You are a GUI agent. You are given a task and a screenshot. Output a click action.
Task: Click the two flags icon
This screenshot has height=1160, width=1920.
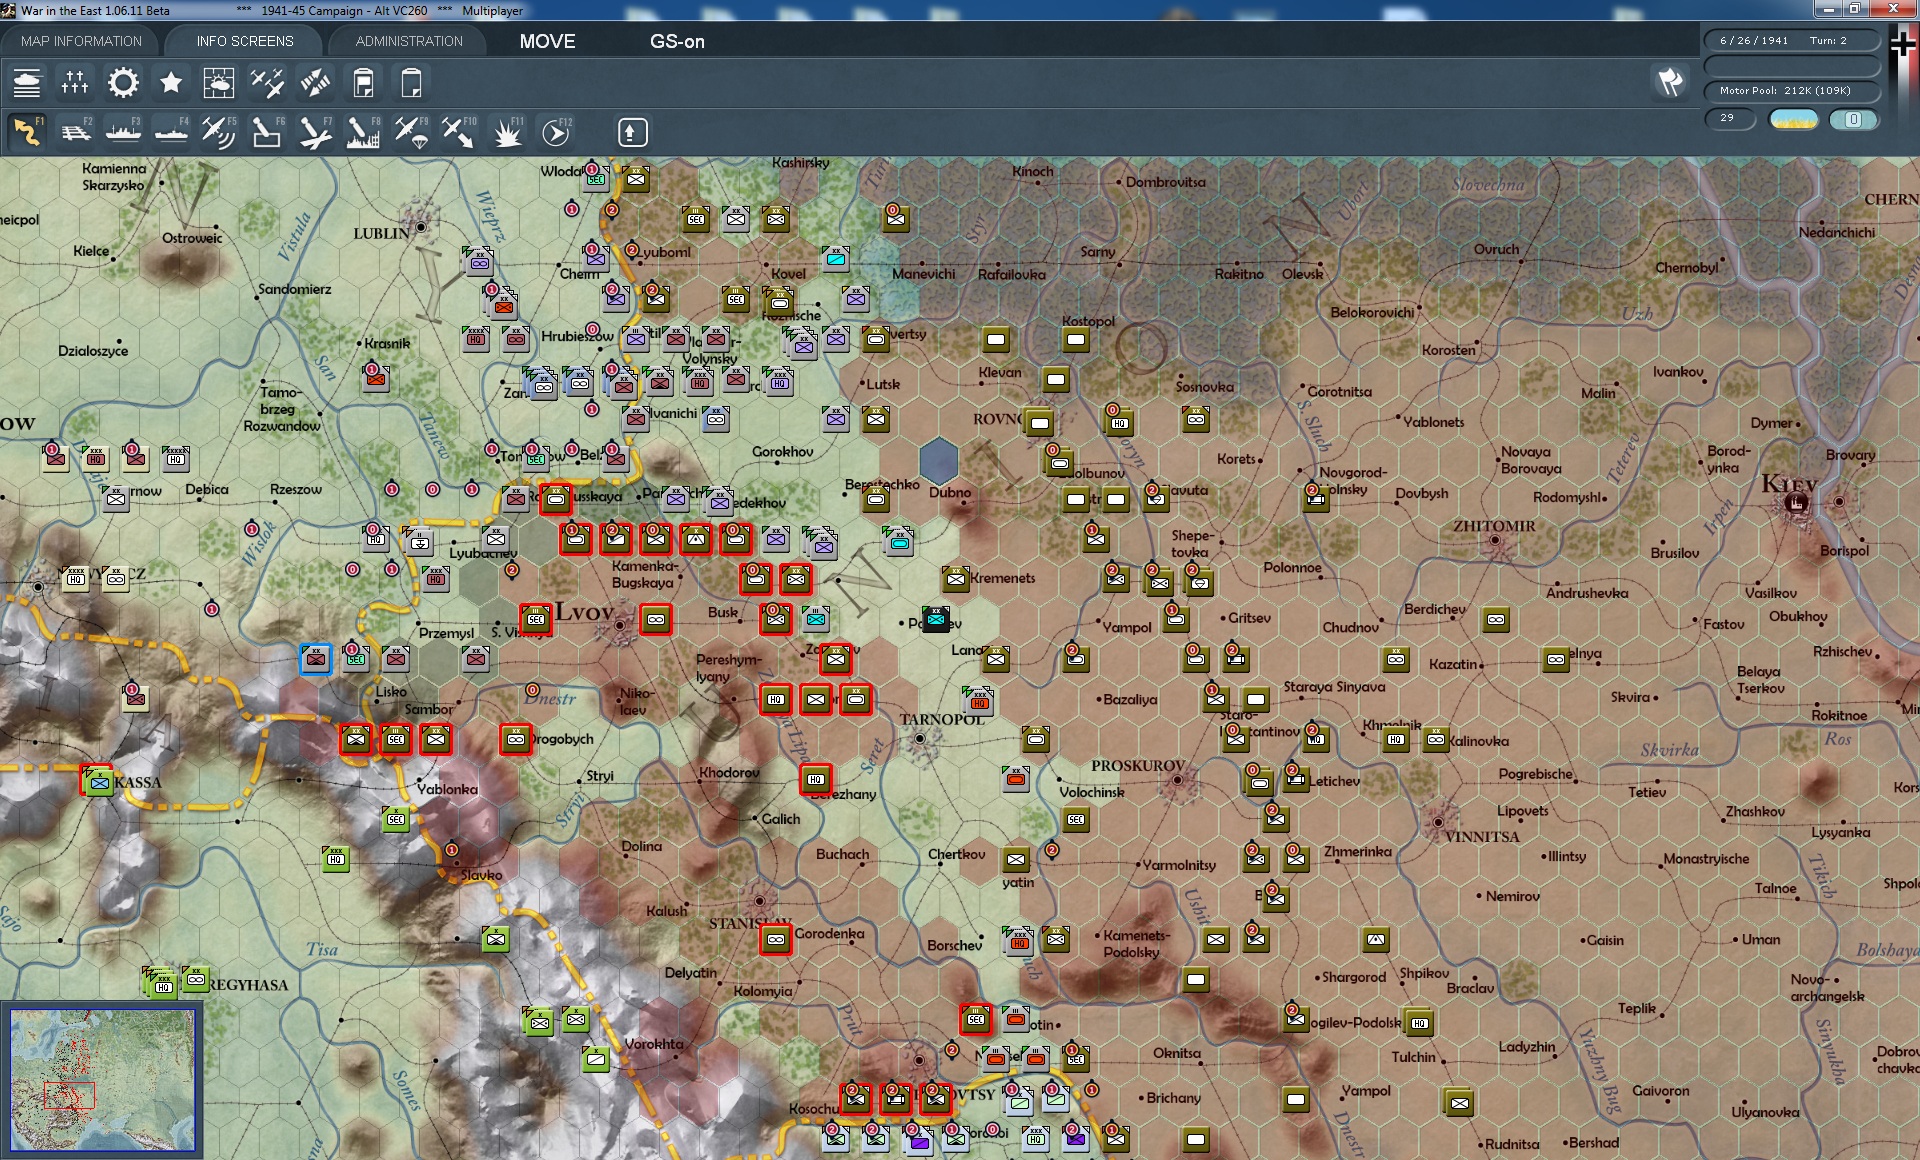coord(1670,82)
